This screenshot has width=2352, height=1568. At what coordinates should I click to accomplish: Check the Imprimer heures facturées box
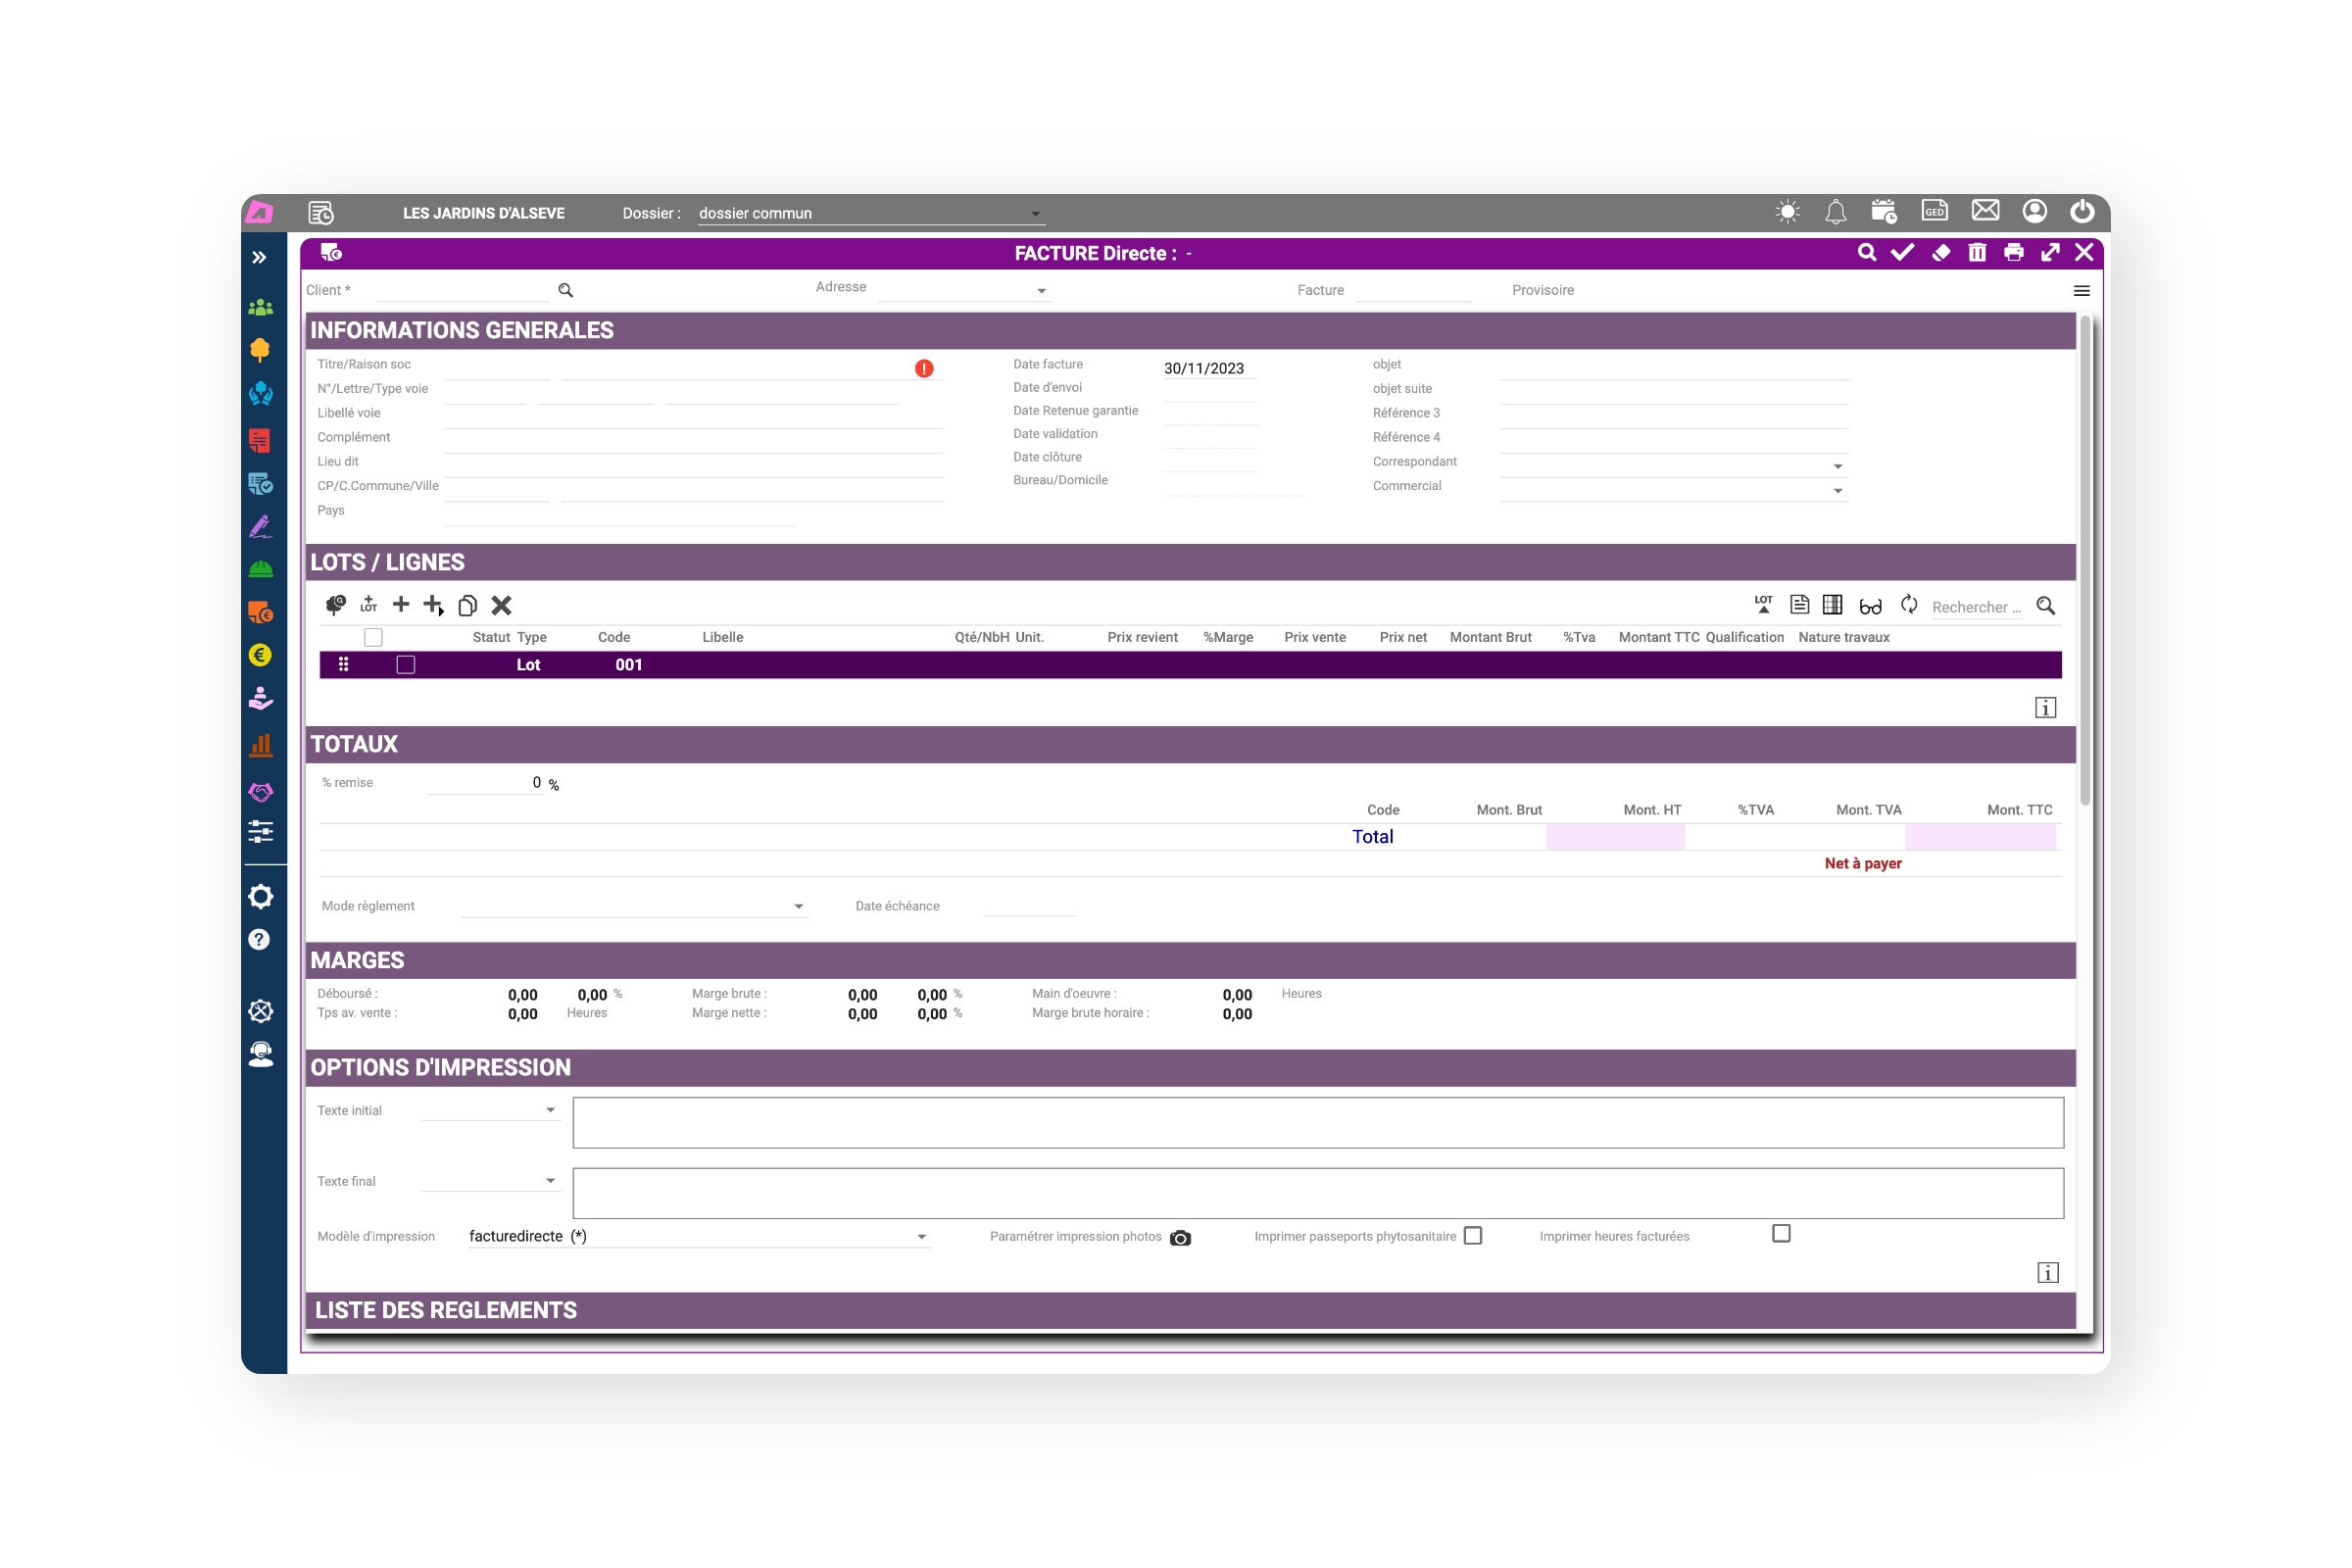pos(1780,1234)
